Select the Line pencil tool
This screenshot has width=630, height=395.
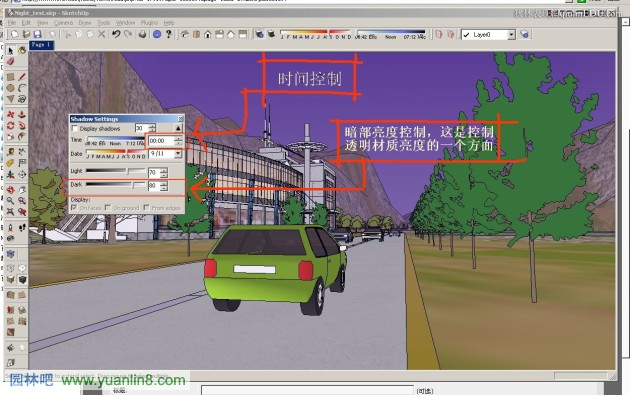[x=22, y=77]
